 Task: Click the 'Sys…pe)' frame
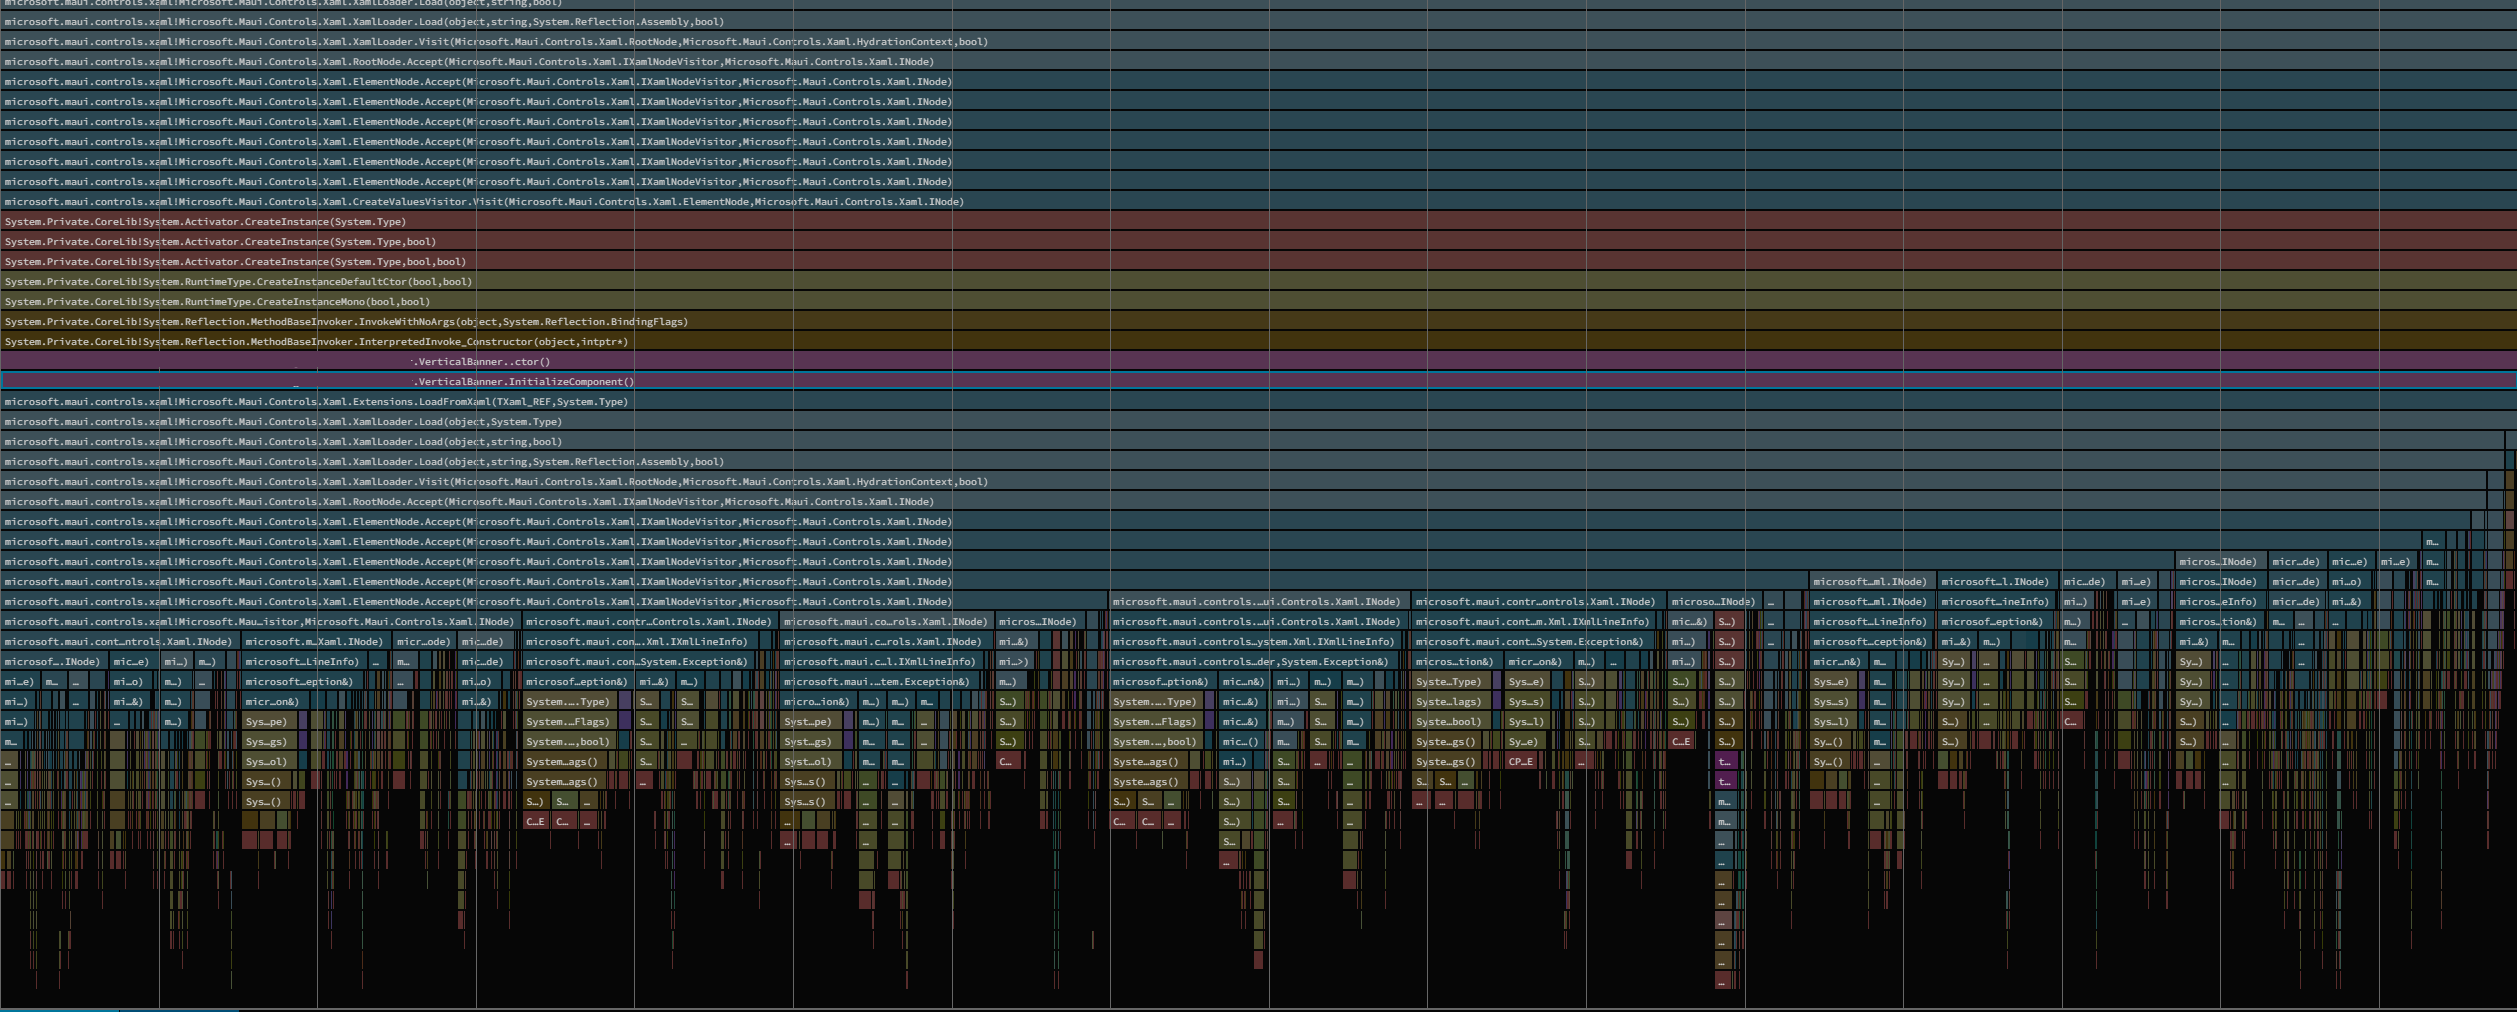click(268, 721)
